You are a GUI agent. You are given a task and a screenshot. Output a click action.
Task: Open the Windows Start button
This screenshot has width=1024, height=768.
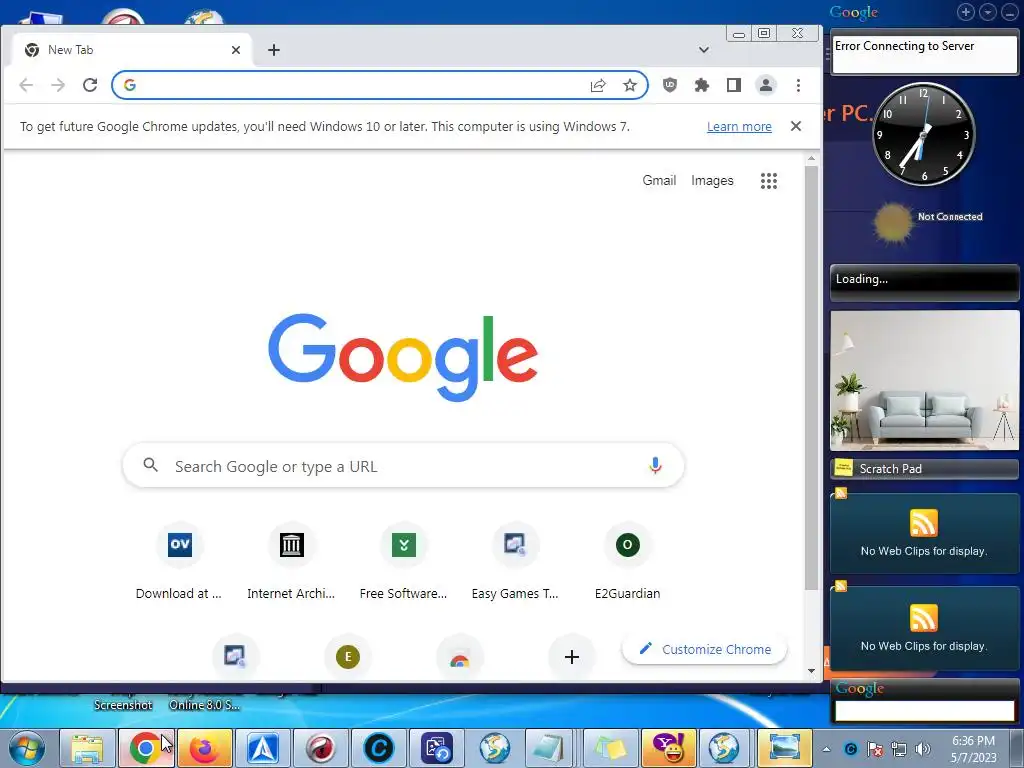(x=27, y=748)
